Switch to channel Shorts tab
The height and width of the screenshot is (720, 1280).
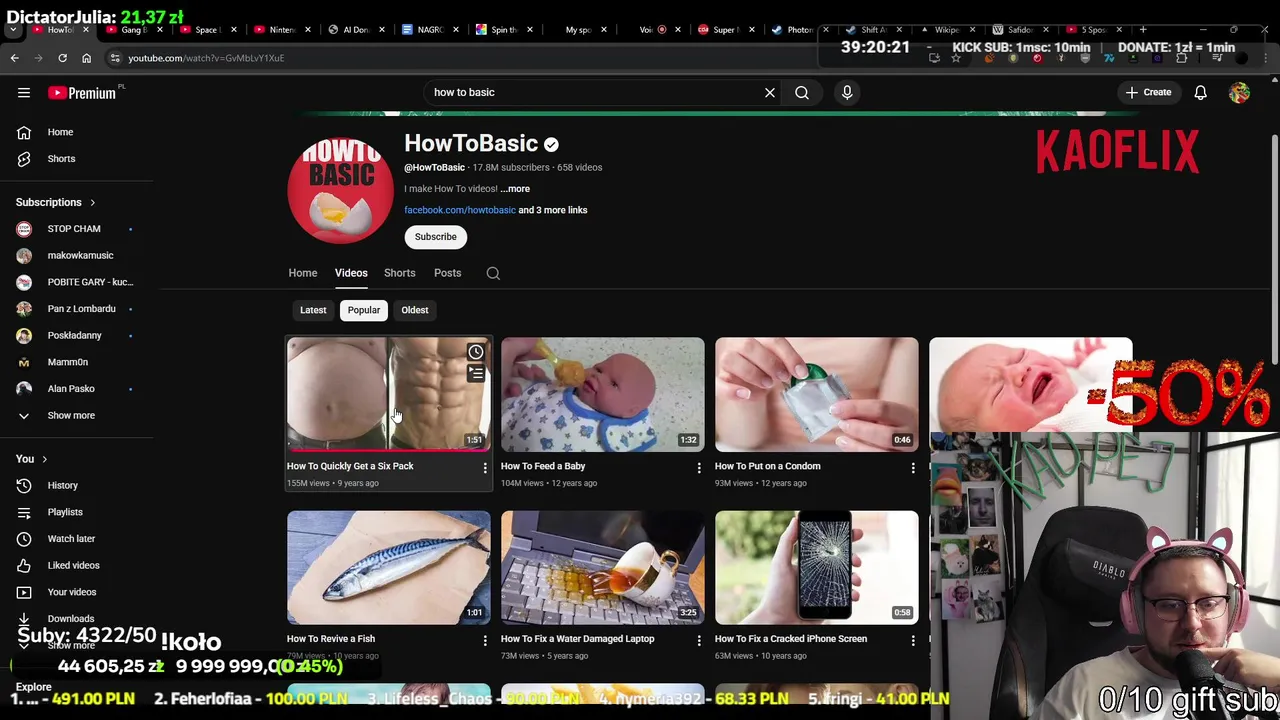[399, 273]
